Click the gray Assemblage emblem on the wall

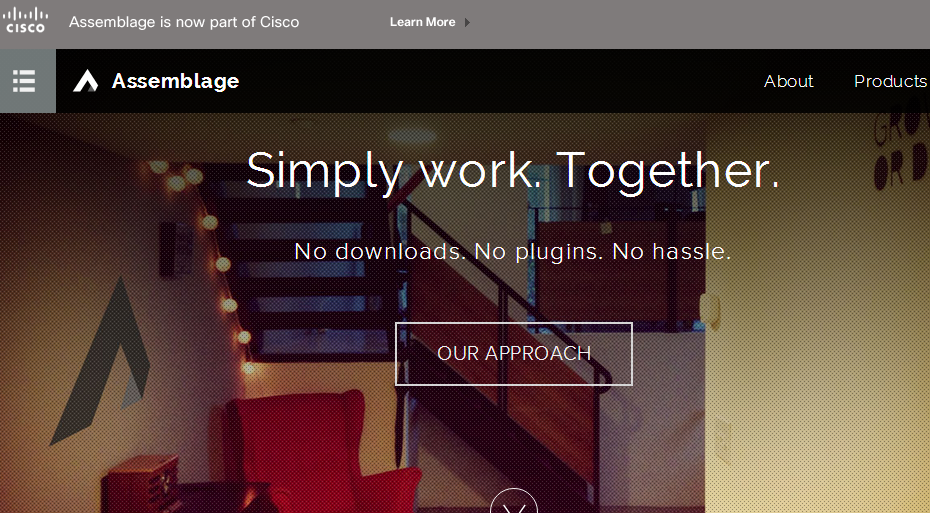pos(100,360)
